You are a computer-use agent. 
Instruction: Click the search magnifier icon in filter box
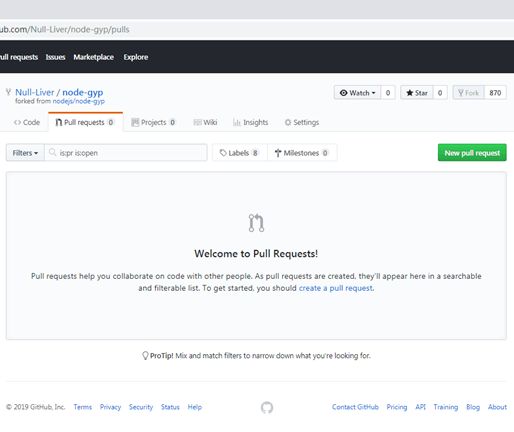point(52,152)
